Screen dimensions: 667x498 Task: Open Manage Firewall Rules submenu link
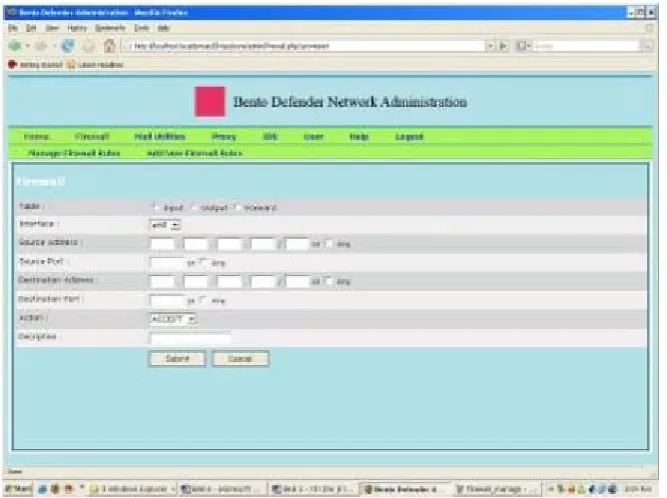(x=74, y=153)
